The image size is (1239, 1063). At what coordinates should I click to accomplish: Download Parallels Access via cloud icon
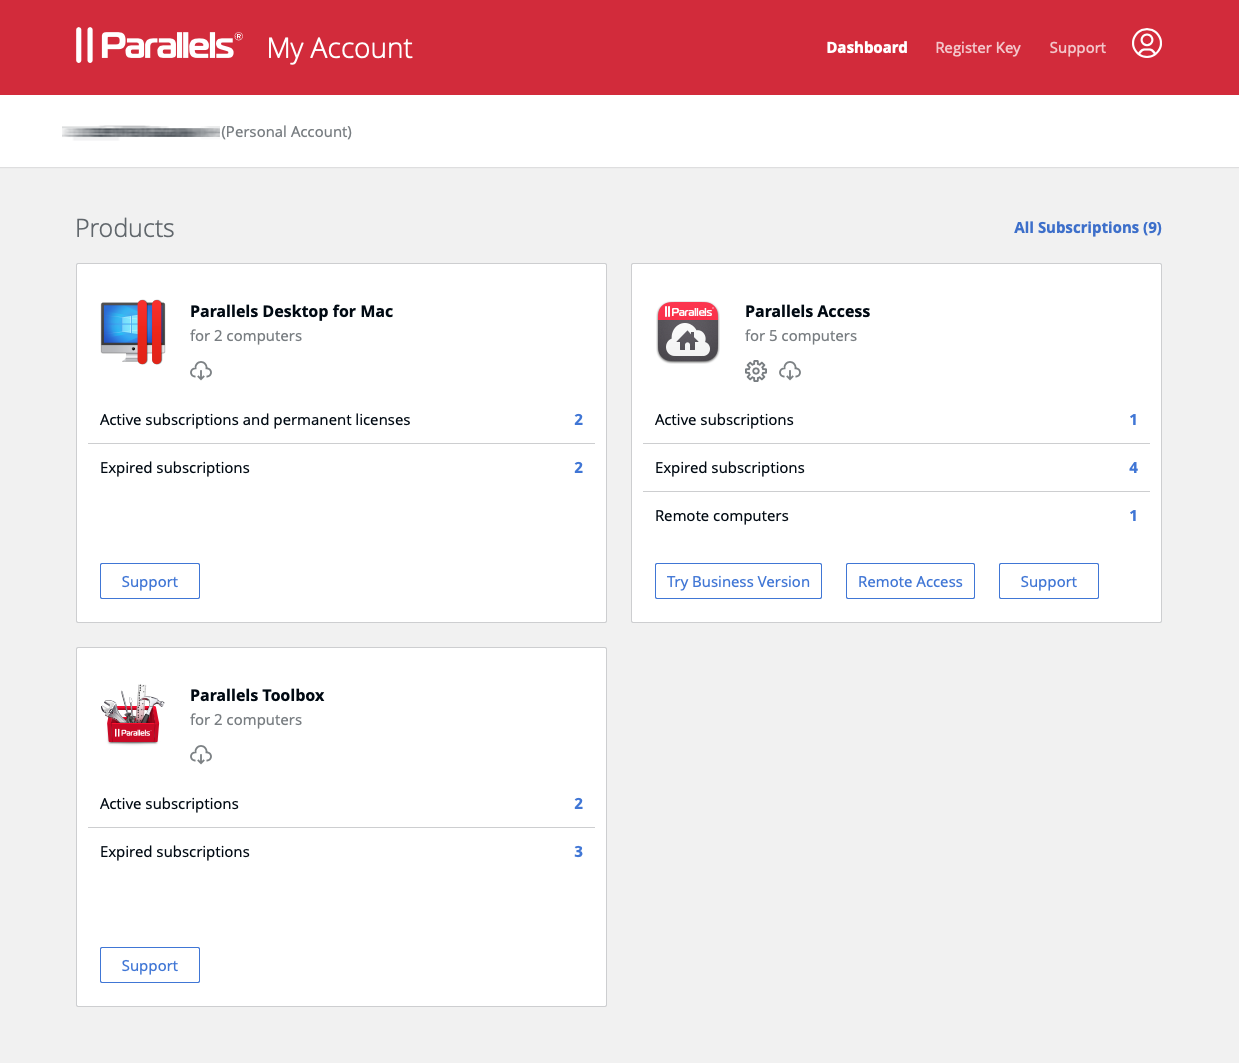coord(790,371)
